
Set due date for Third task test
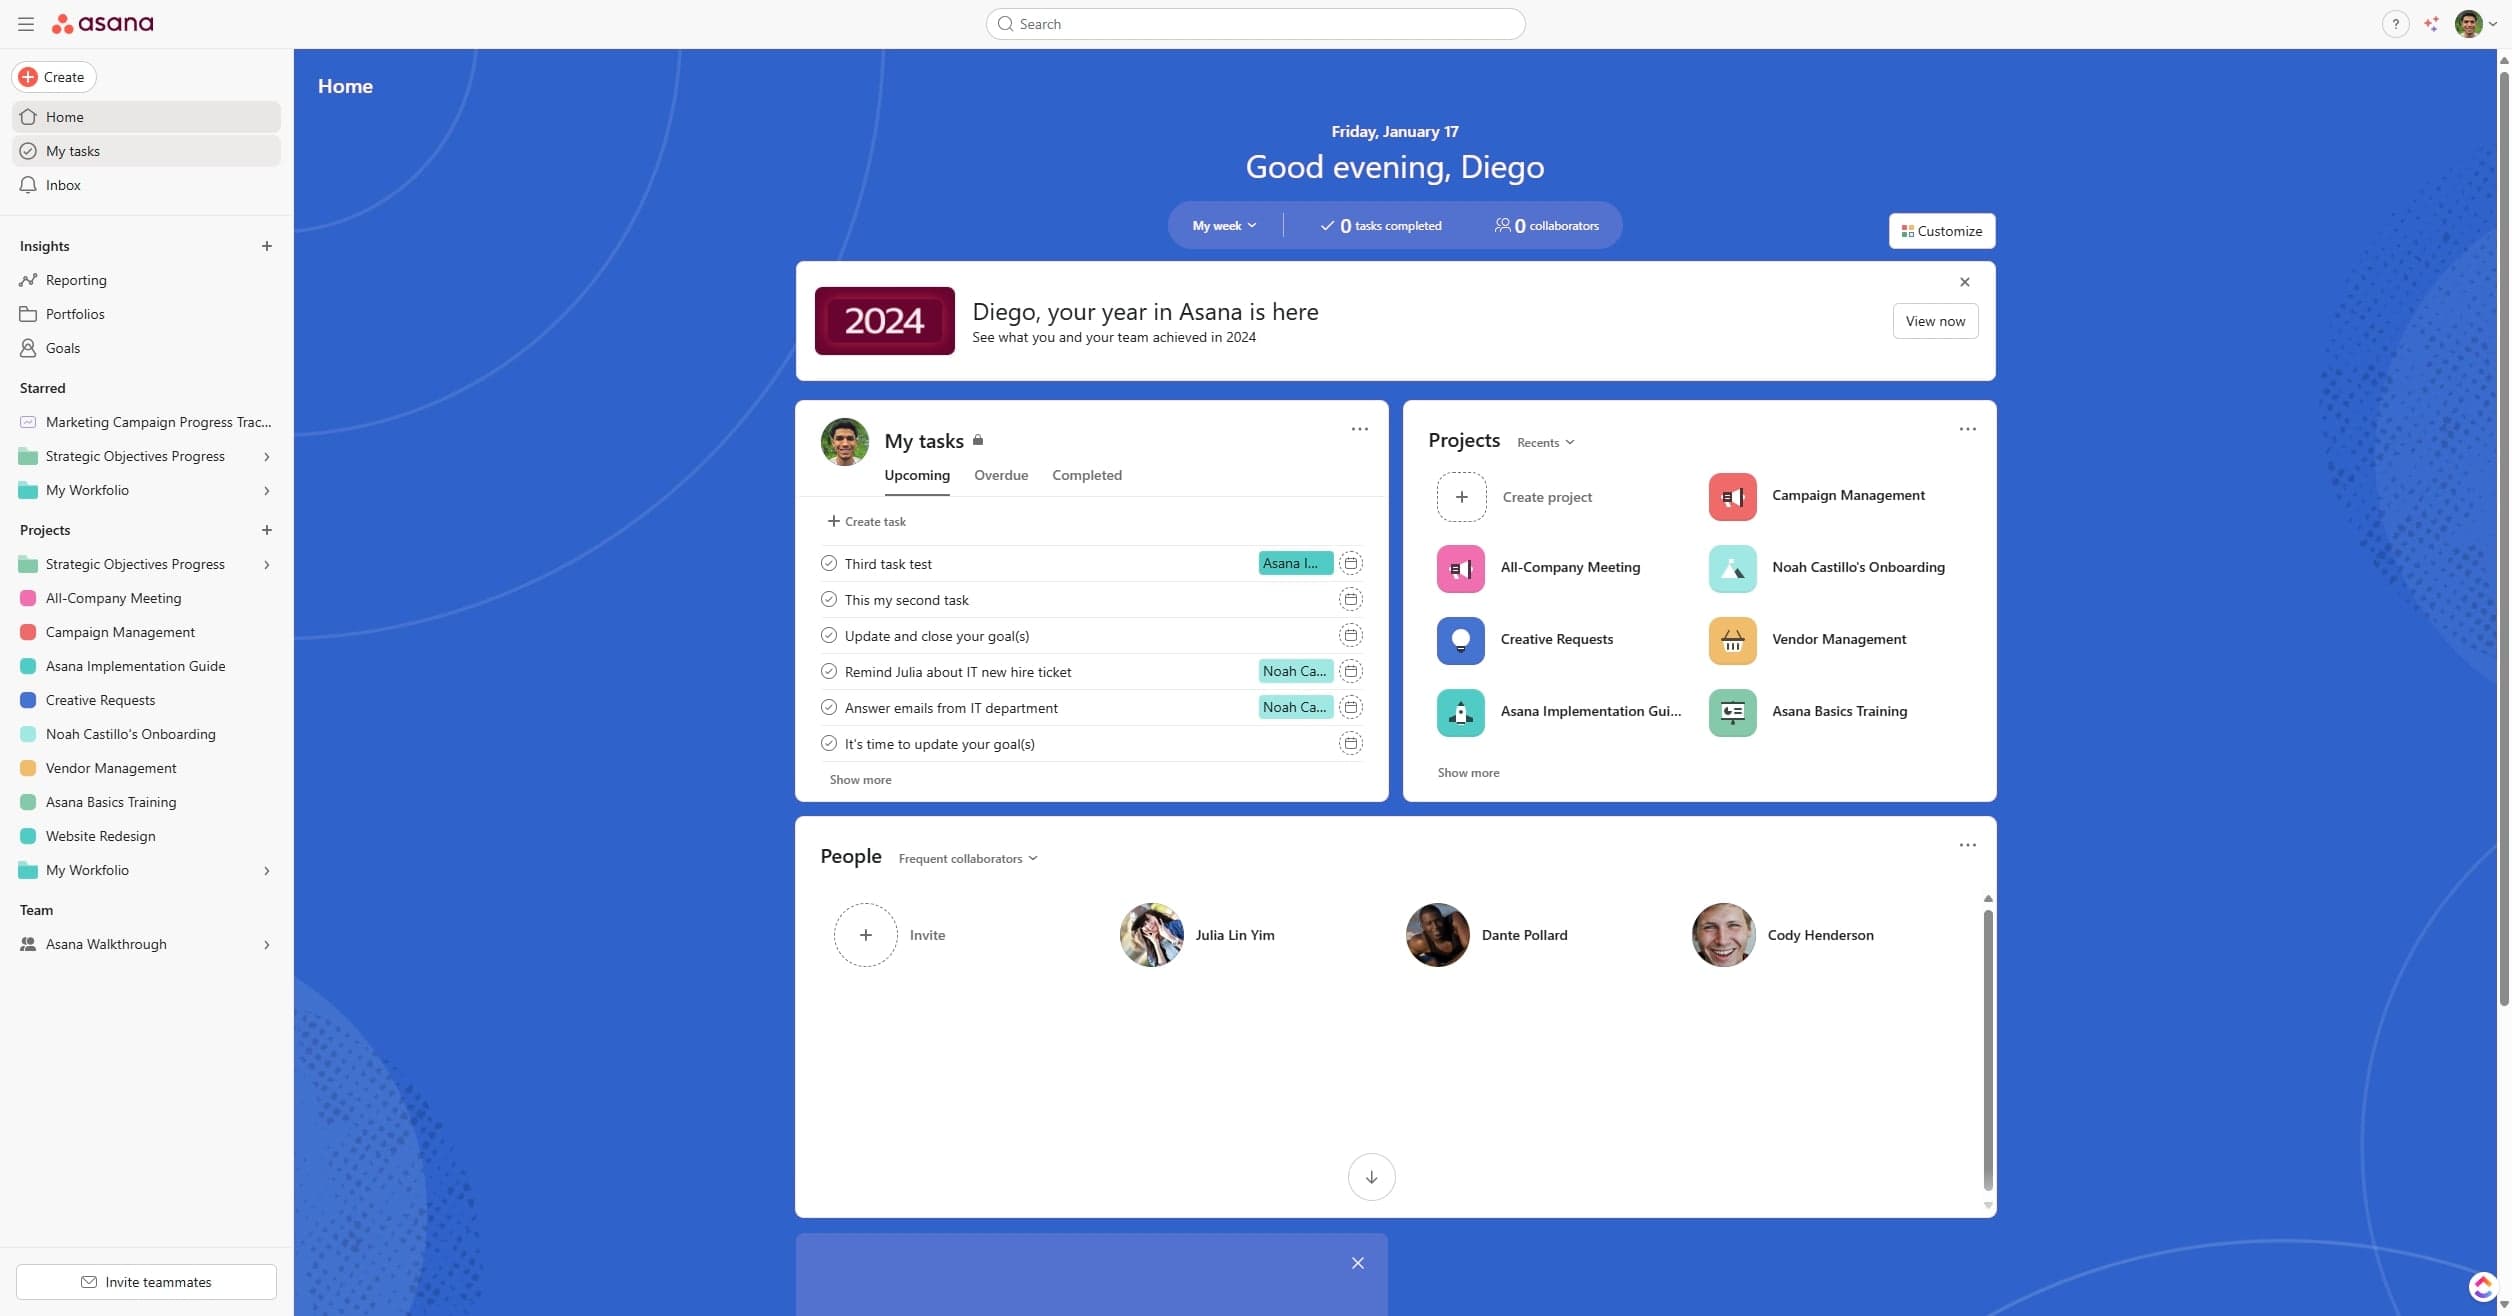coord(1350,563)
